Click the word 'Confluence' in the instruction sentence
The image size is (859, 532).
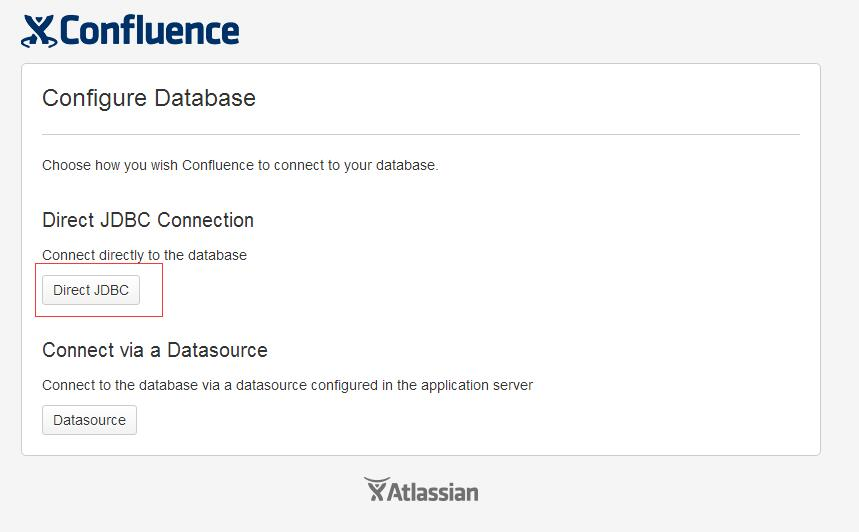pos(218,165)
